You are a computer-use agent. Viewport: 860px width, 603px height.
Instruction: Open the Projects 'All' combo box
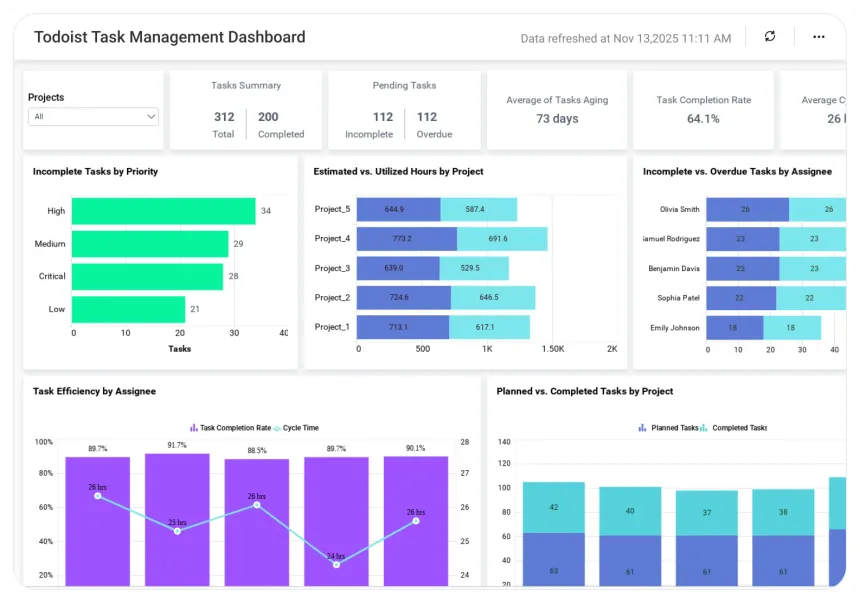[x=93, y=116]
